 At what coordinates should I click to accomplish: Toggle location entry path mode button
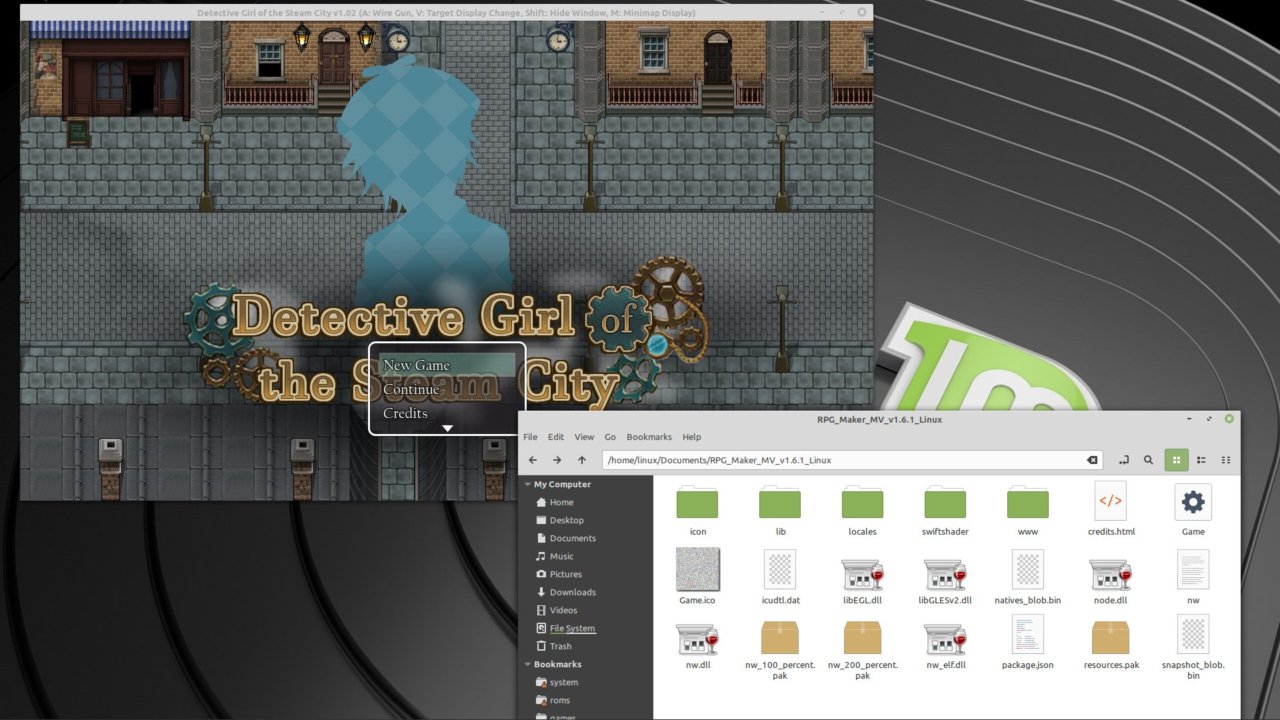point(1124,460)
